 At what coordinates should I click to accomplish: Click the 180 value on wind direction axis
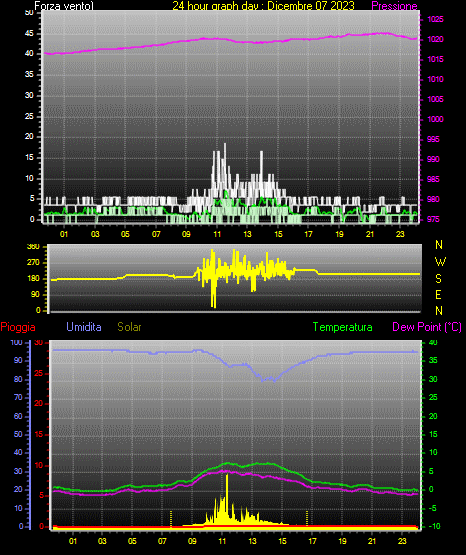click(34, 279)
